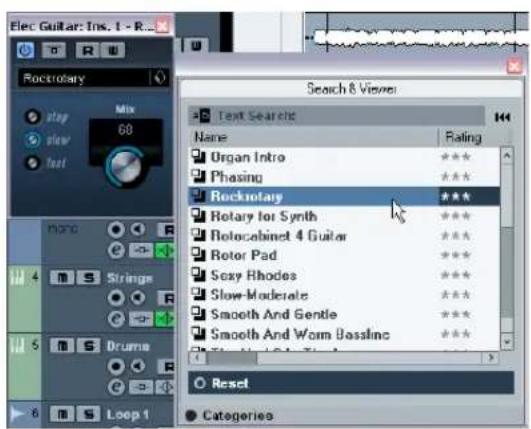Click the preset list scroll down arrow
Viewport: 531px width, 429px height.
[x=507, y=342]
